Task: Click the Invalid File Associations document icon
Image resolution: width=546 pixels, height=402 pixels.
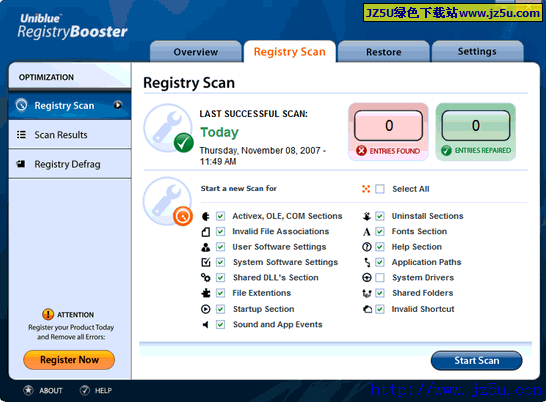Action: pos(206,232)
